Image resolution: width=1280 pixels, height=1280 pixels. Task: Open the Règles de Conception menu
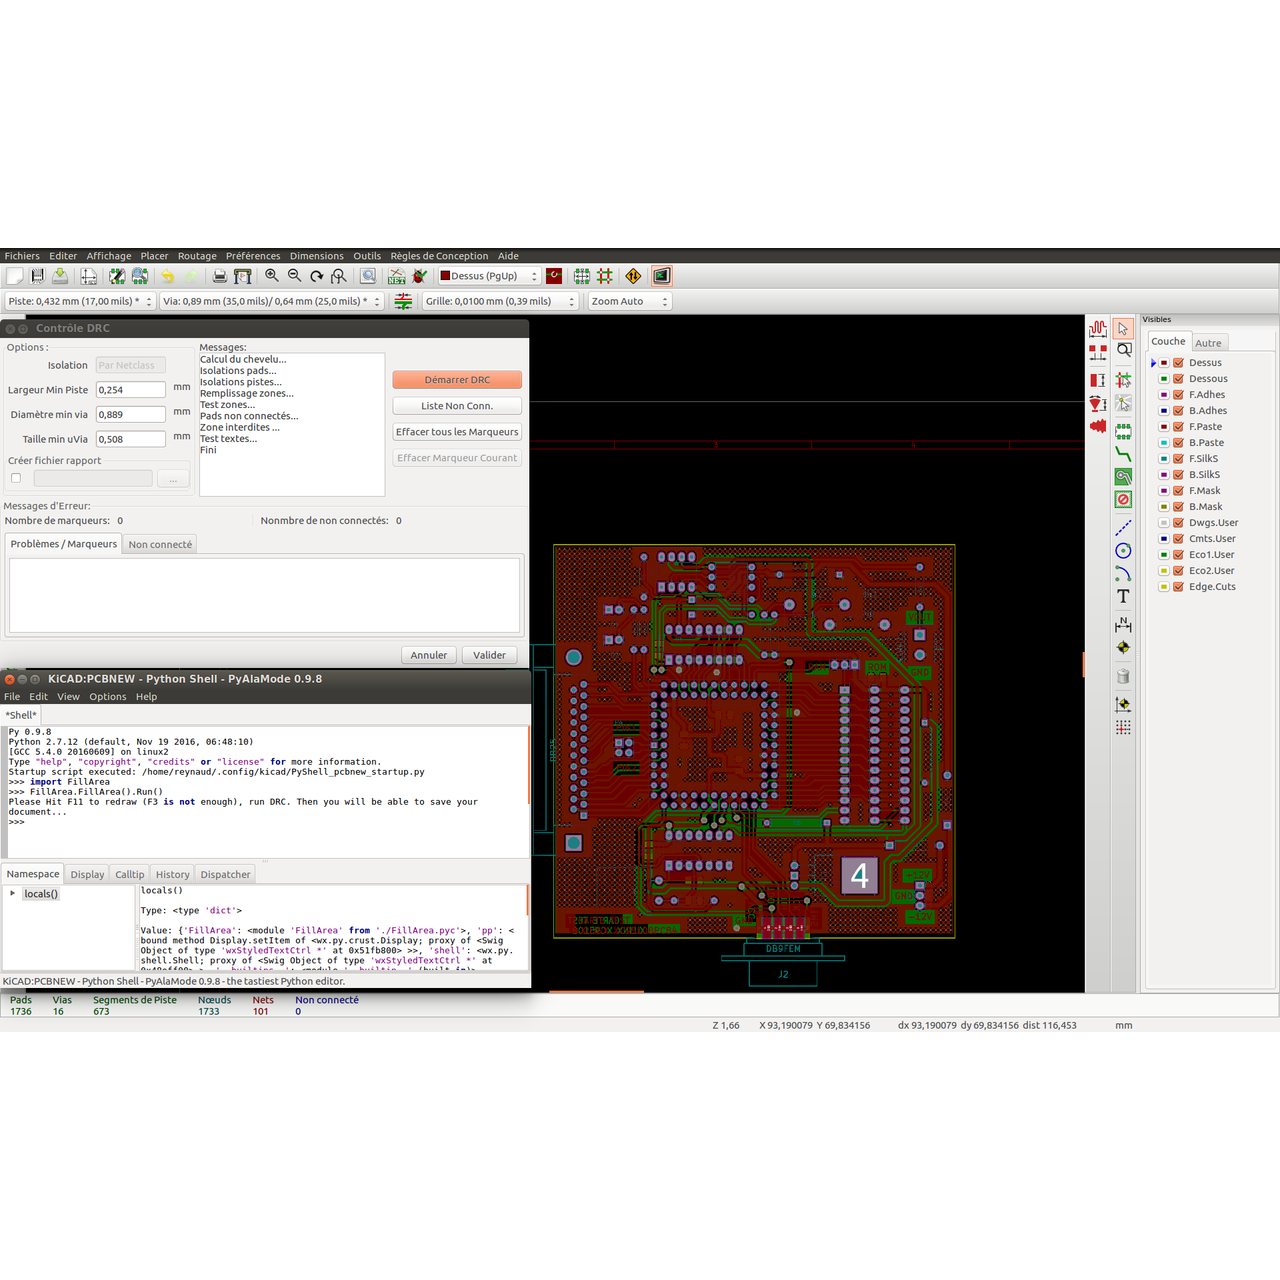[439, 256]
